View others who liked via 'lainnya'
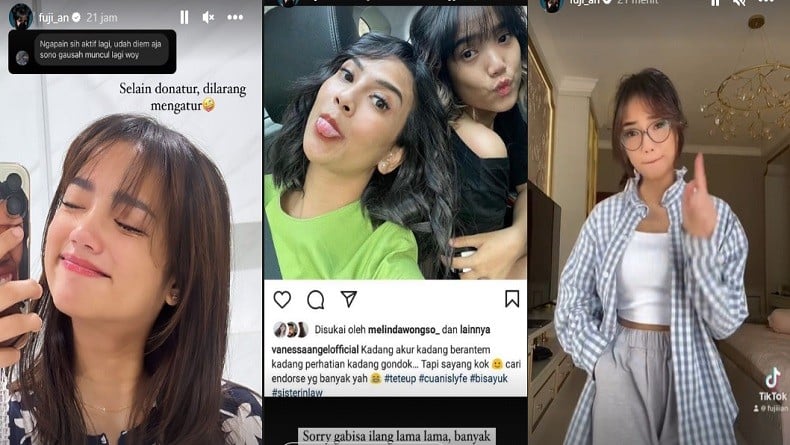Viewport: 790px width, 445px height. tap(475, 330)
